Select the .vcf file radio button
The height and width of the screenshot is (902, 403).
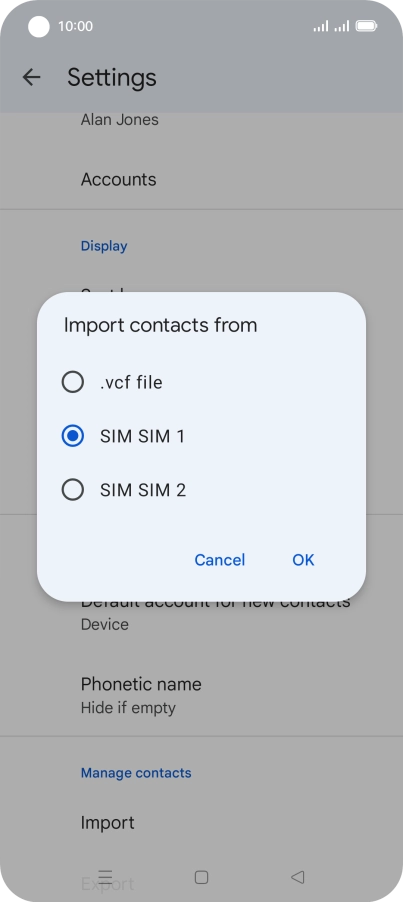[72, 382]
